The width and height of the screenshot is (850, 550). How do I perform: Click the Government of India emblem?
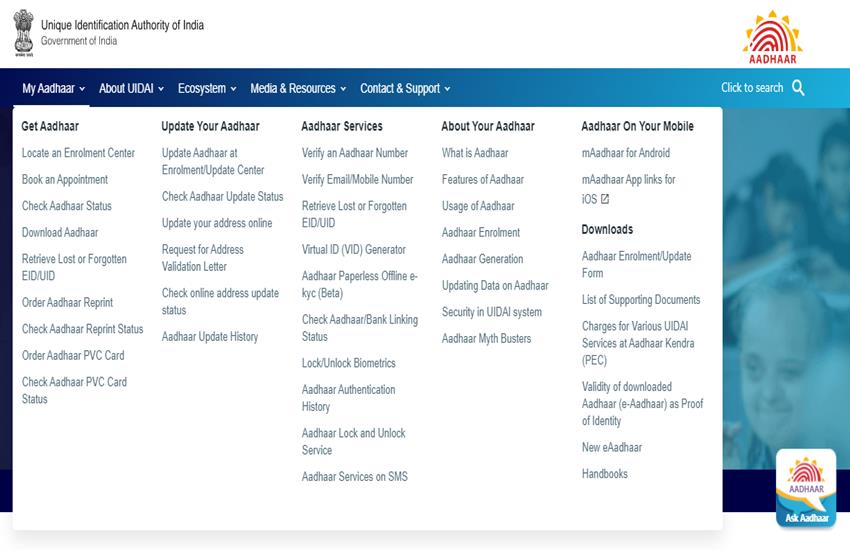click(x=23, y=32)
